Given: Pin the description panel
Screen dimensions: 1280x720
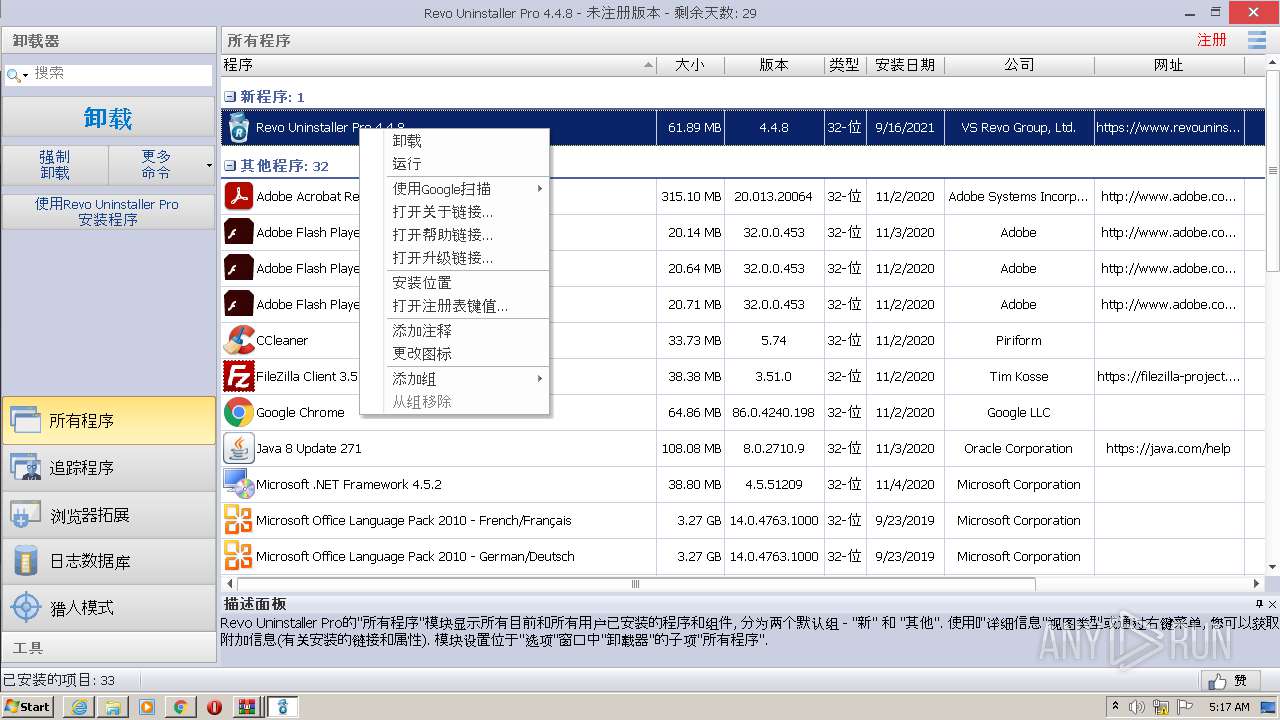Looking at the screenshot, I should (1259, 604).
